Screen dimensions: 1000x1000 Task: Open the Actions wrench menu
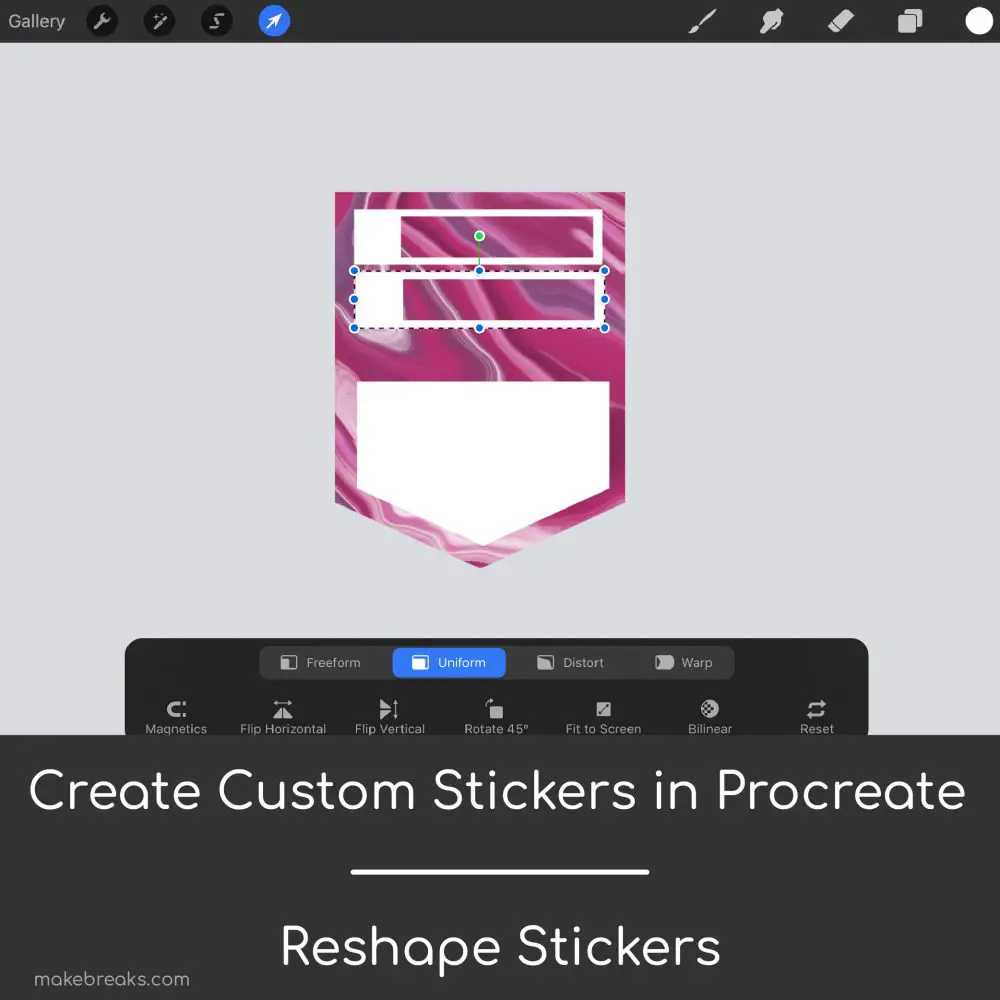102,21
